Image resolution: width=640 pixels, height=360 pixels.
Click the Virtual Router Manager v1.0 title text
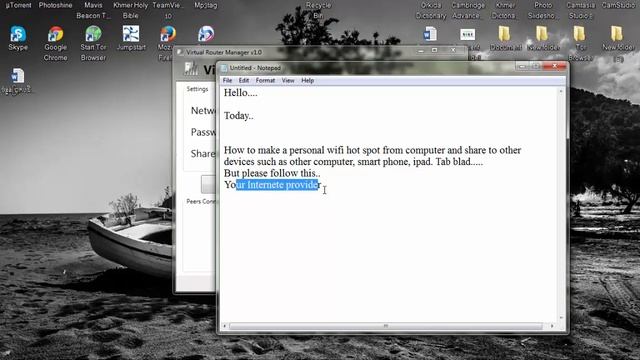pyautogui.click(x=224, y=52)
